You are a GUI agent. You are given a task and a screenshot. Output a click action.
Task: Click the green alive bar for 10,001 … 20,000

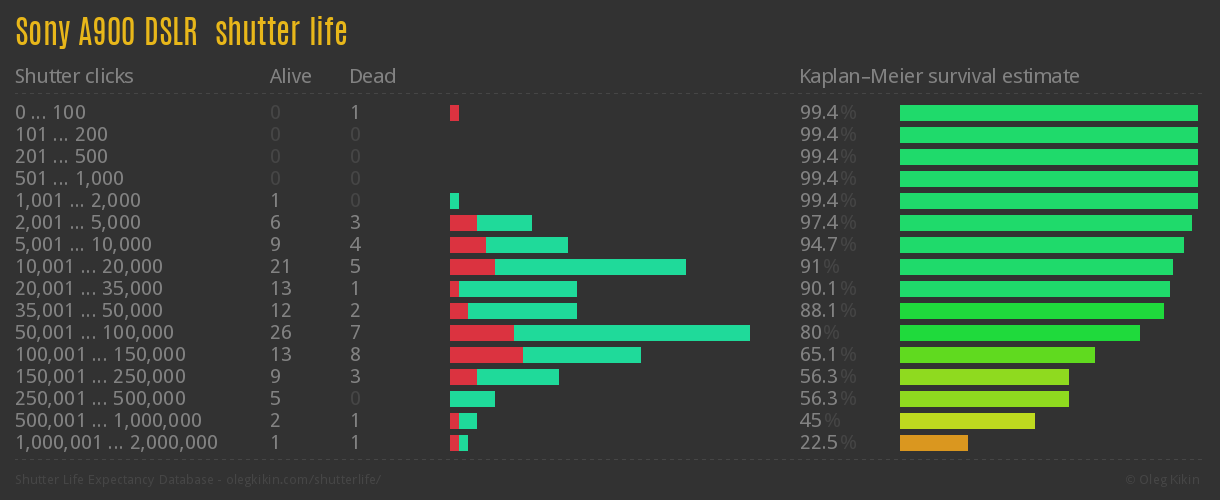pos(590,267)
